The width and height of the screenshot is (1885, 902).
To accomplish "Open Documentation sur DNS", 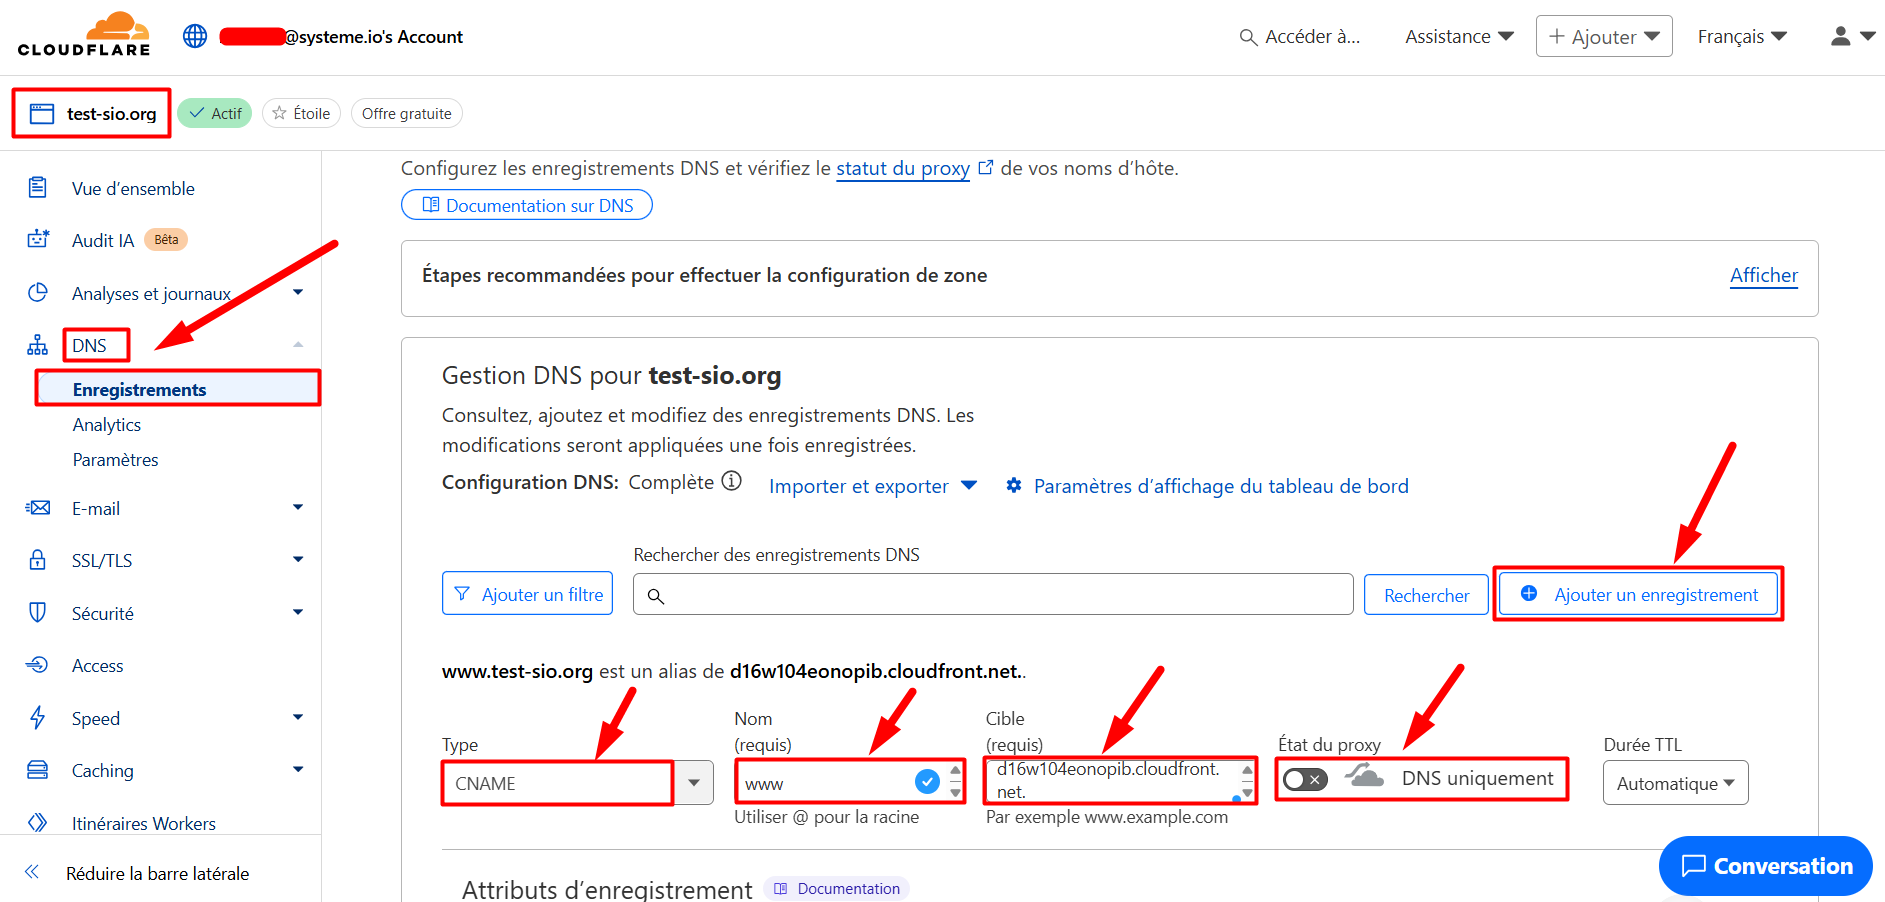I will [527, 205].
